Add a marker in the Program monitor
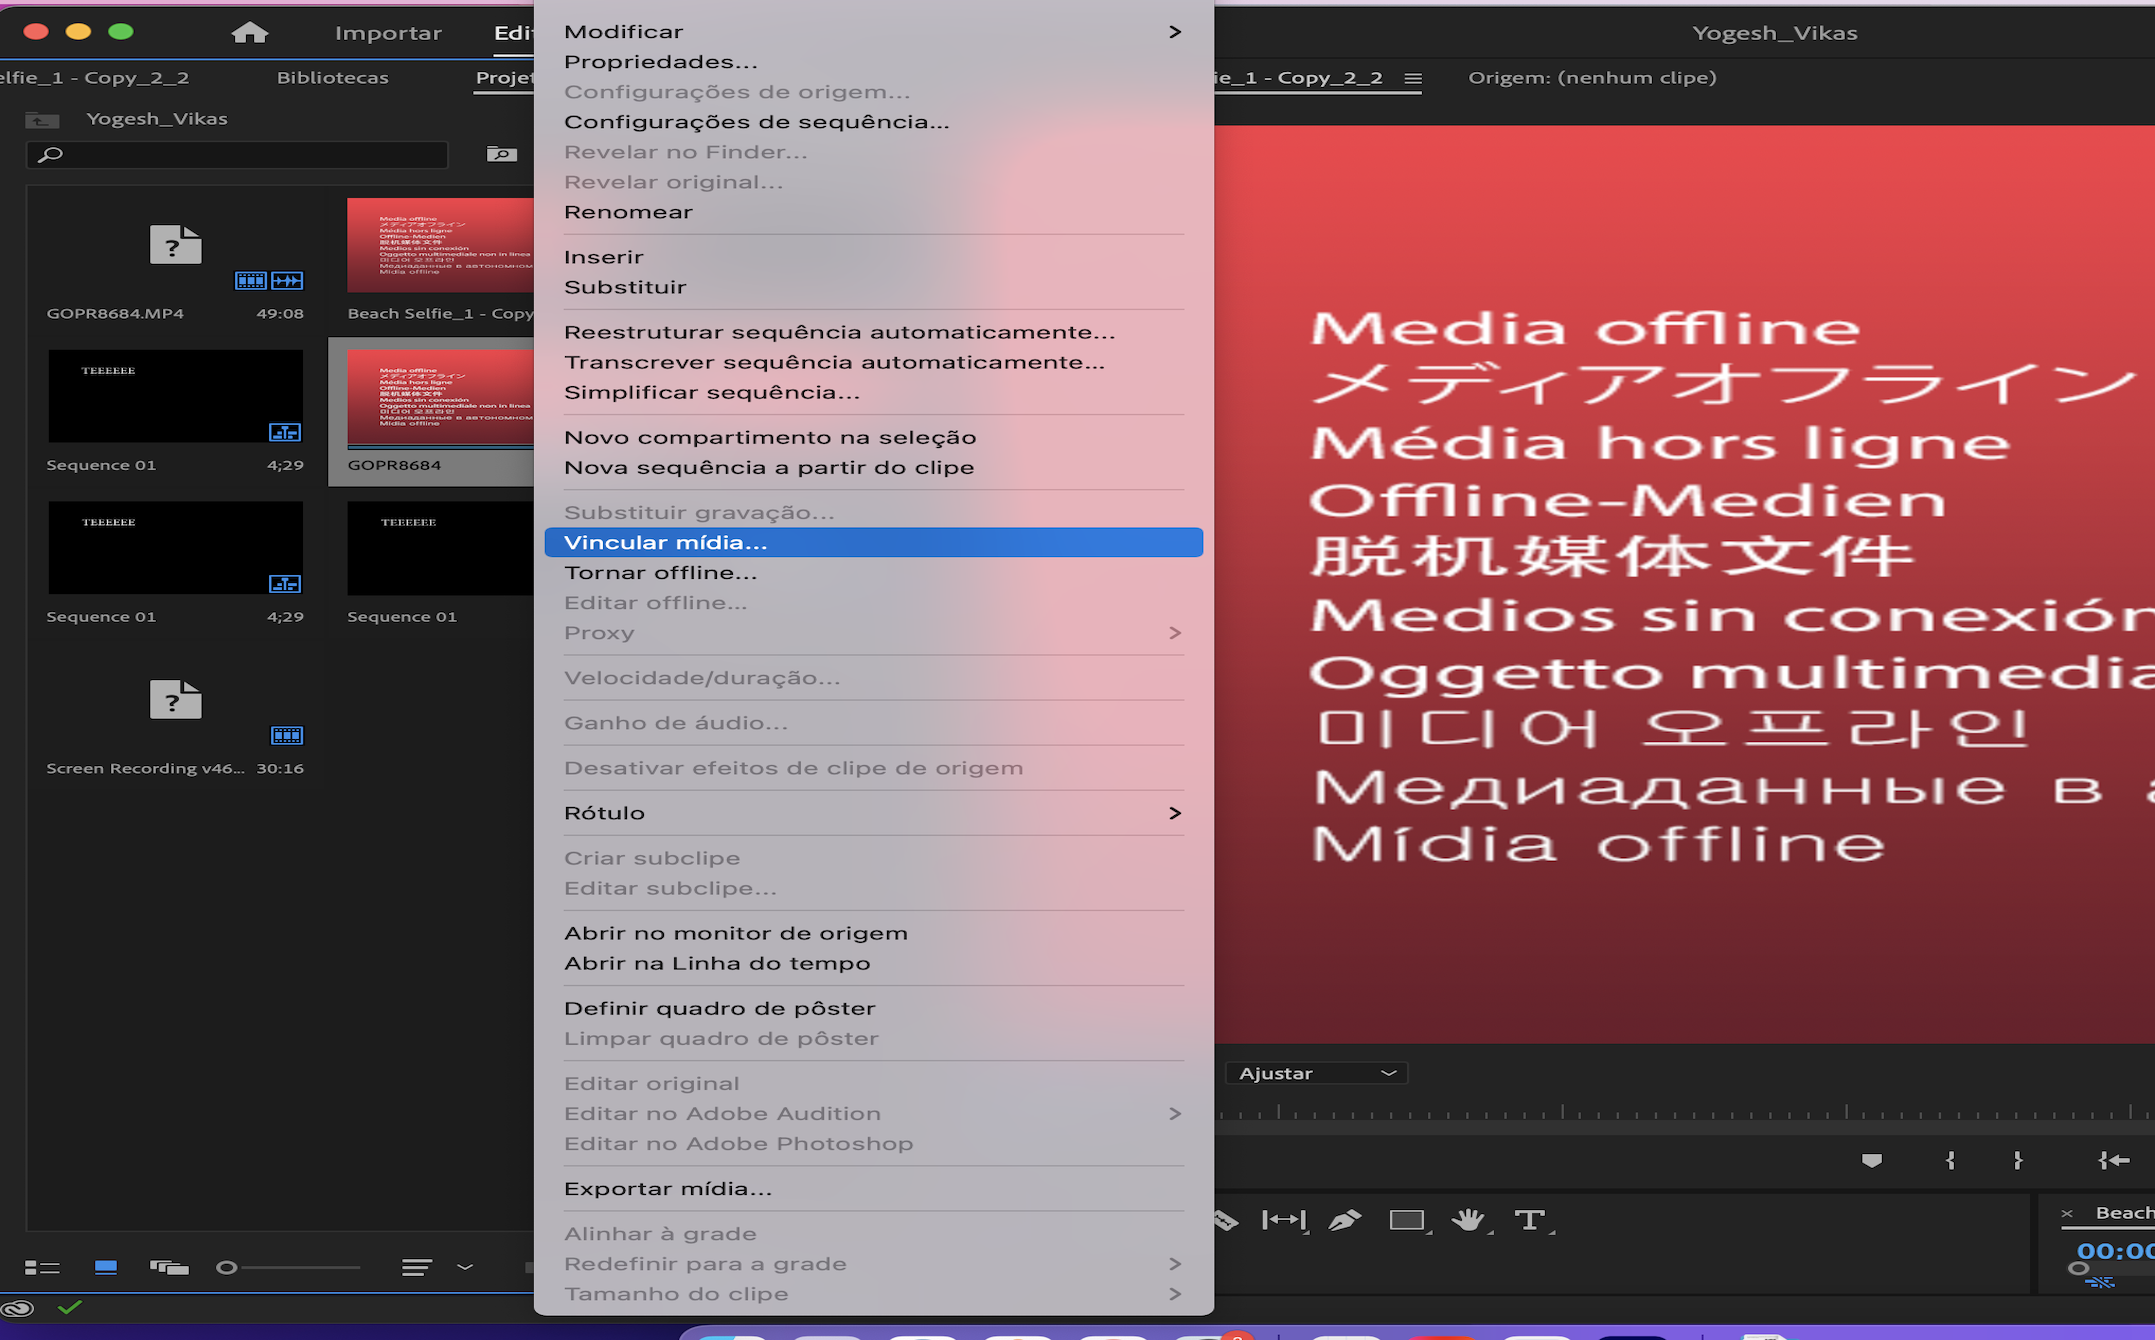 (1871, 1160)
